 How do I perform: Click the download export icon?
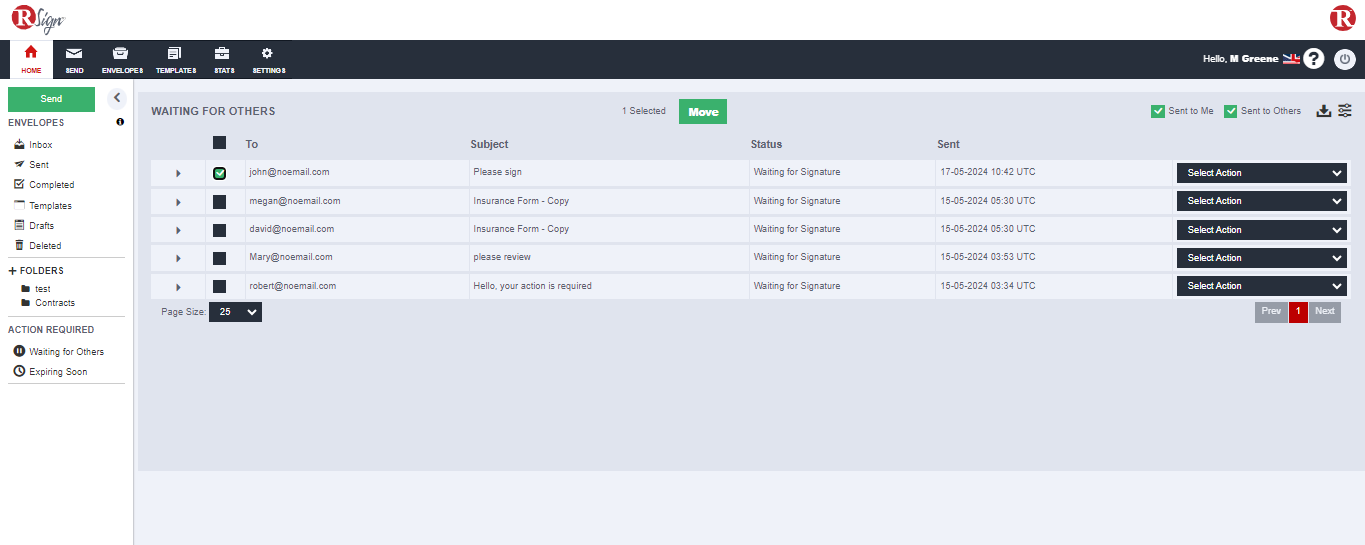click(x=1323, y=111)
